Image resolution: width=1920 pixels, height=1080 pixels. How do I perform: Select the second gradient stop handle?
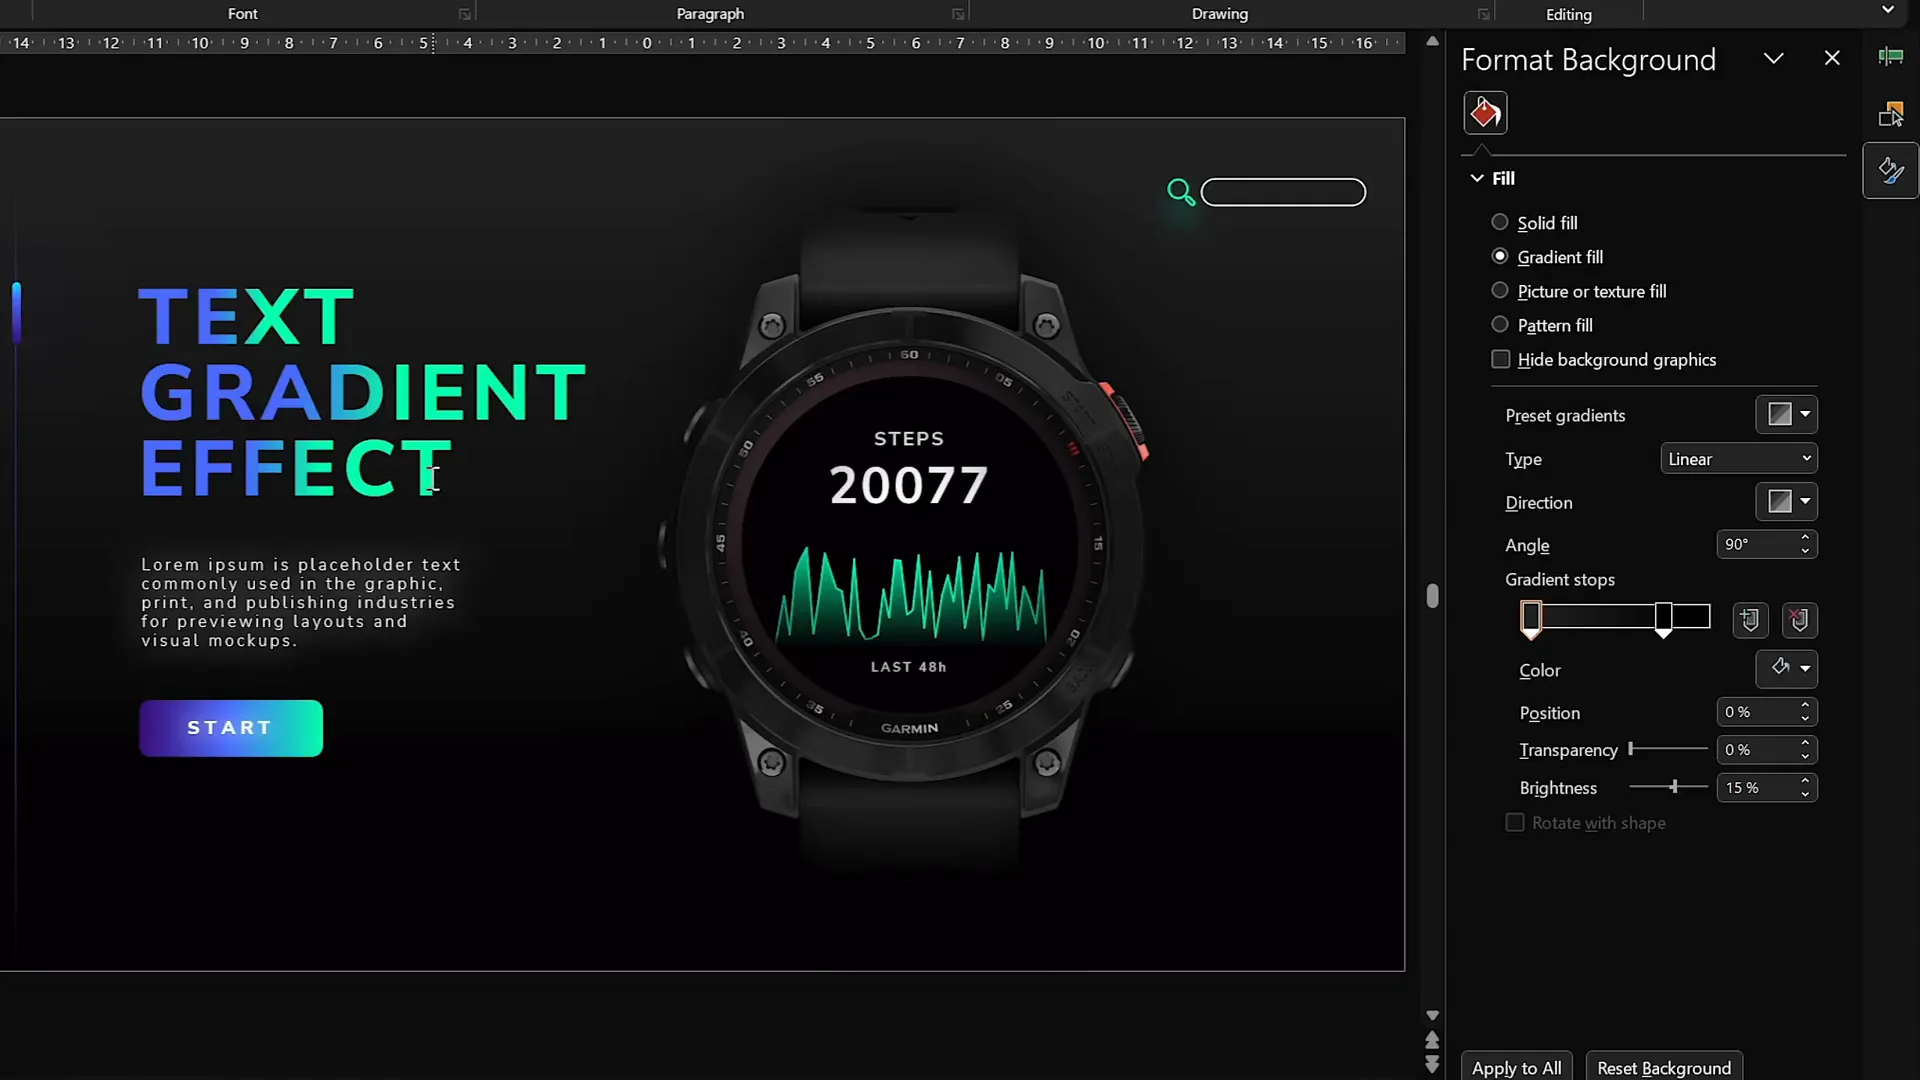coord(1663,618)
